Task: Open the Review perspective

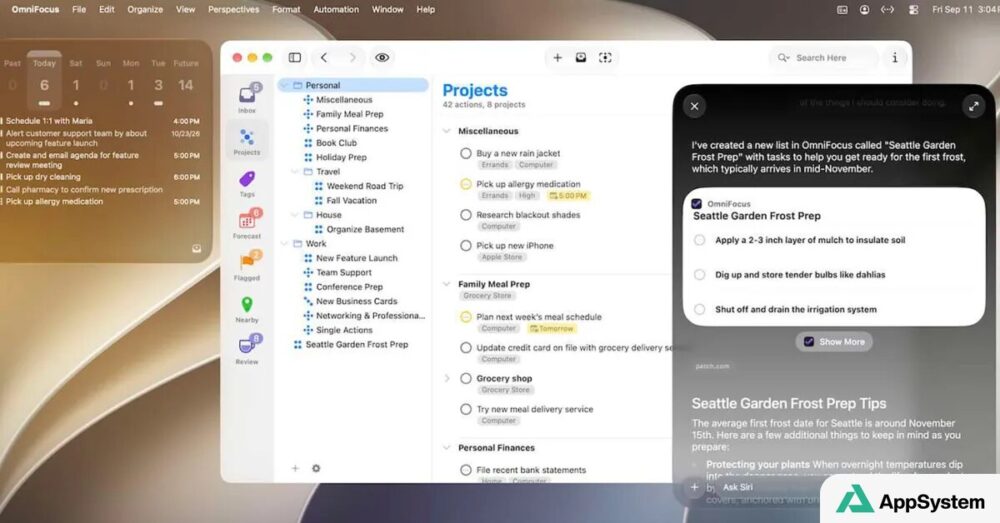Action: point(247,350)
